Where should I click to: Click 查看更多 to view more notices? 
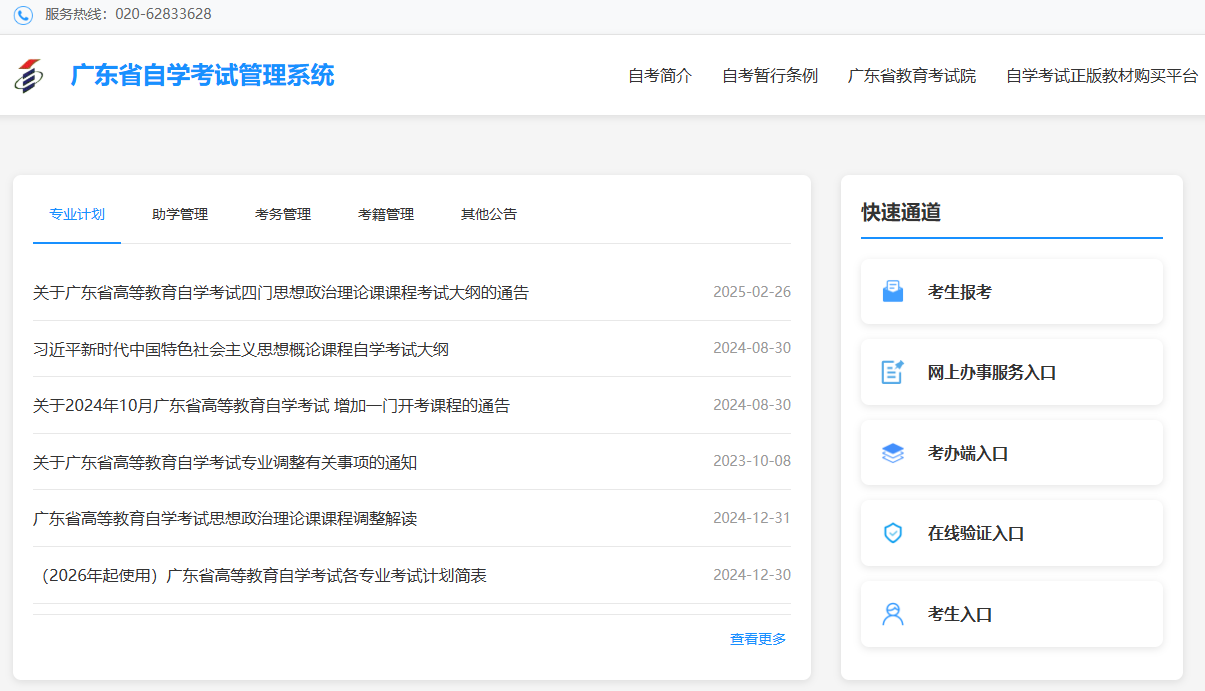click(758, 639)
